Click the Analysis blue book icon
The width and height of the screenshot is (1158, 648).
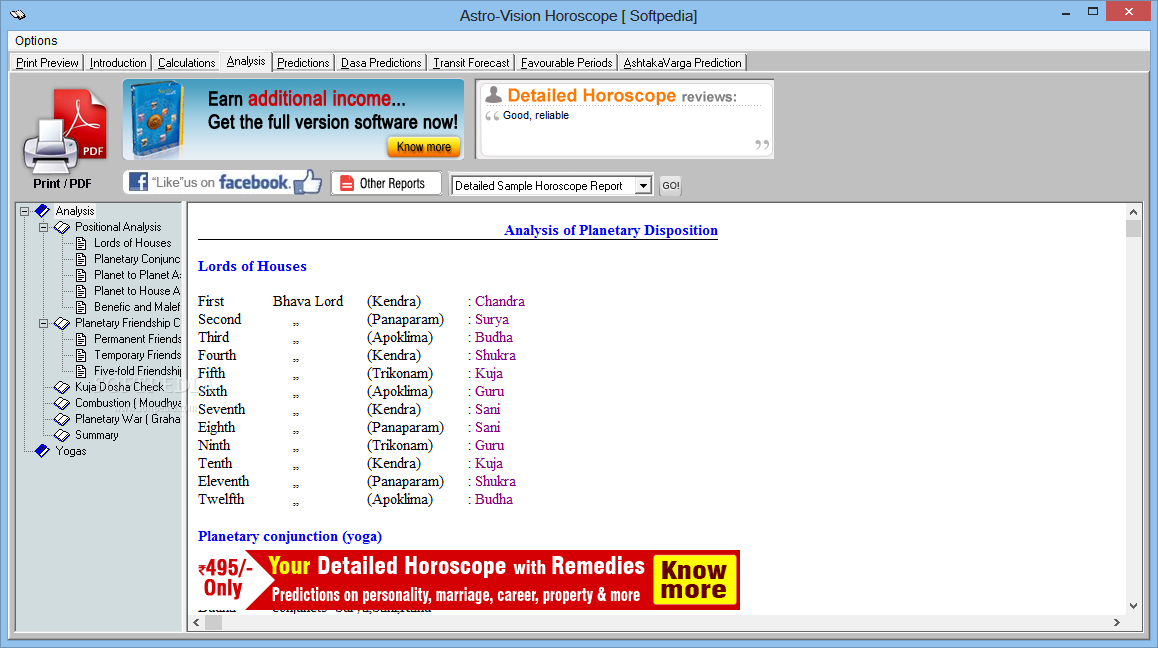coord(42,211)
